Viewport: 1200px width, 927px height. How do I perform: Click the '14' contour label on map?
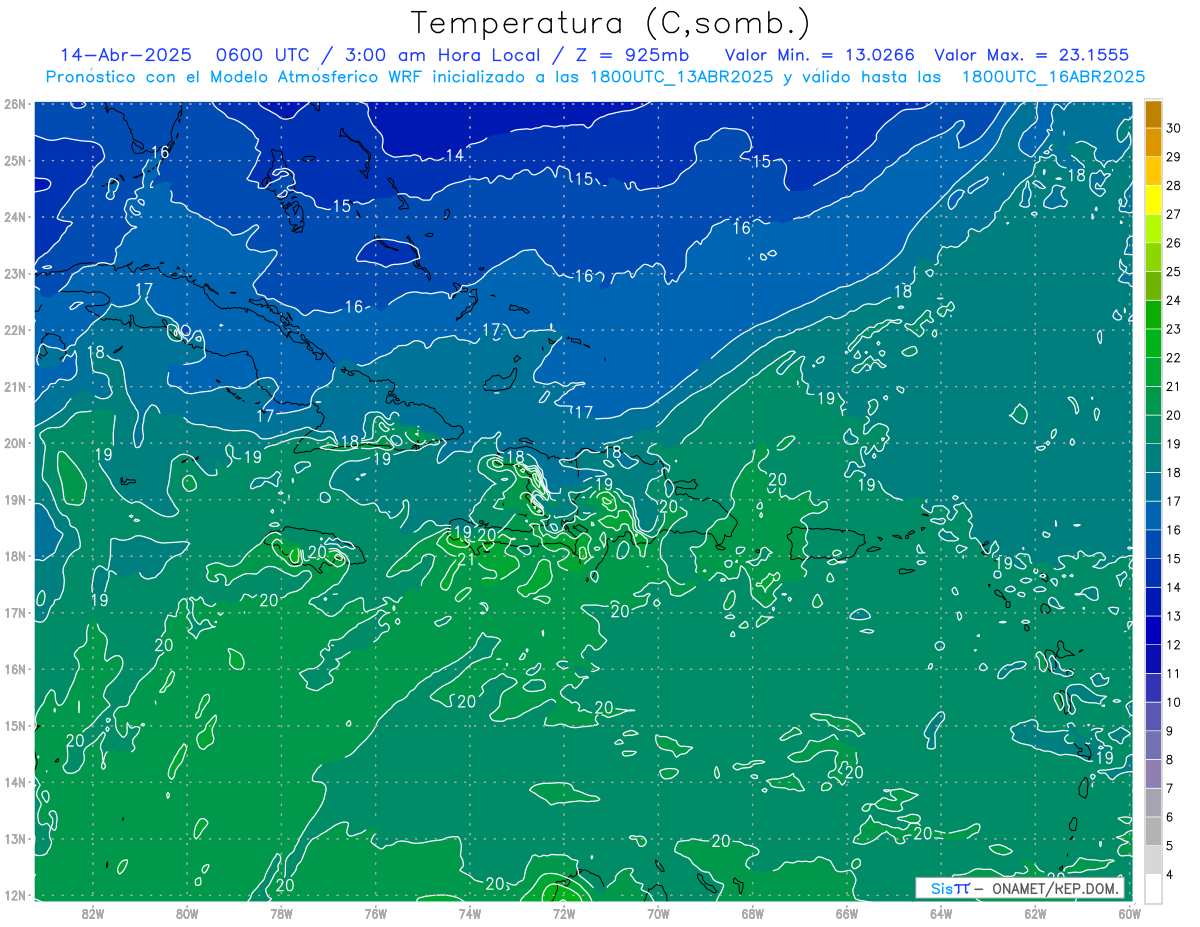455,155
